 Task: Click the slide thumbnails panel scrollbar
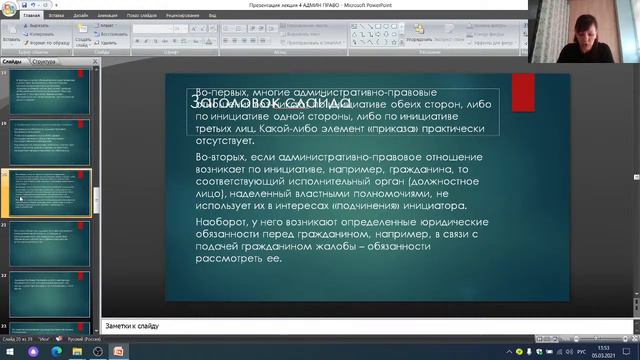point(96,200)
